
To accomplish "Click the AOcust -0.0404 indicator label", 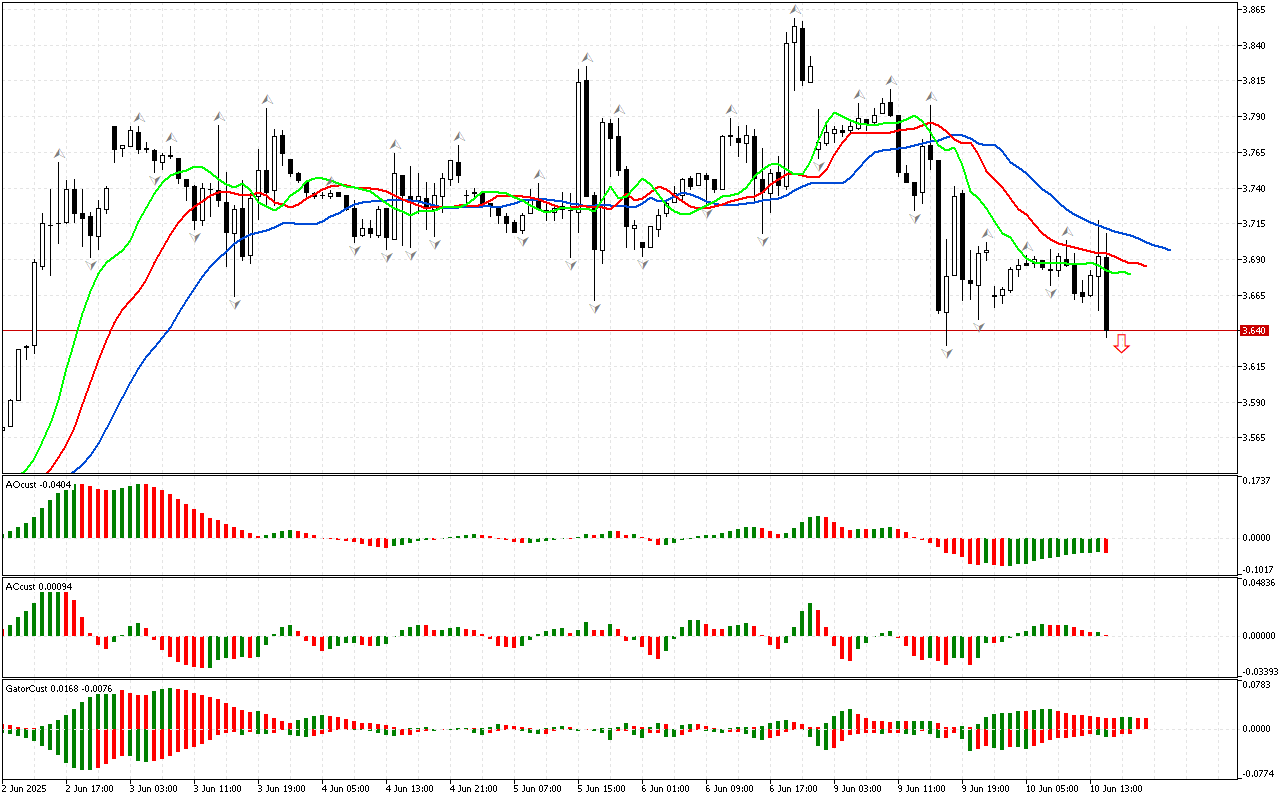I will 39,484.
